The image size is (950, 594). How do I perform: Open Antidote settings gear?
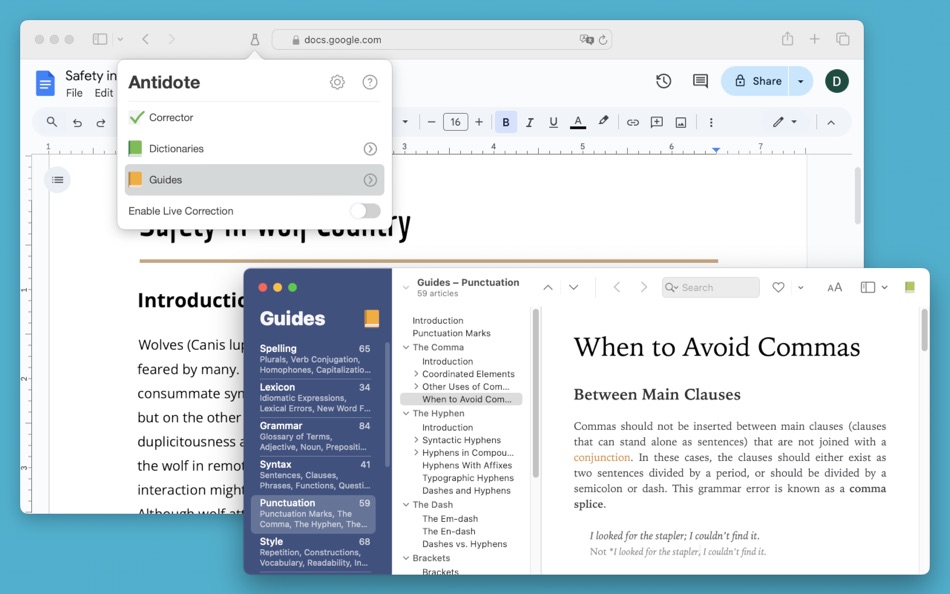337,82
